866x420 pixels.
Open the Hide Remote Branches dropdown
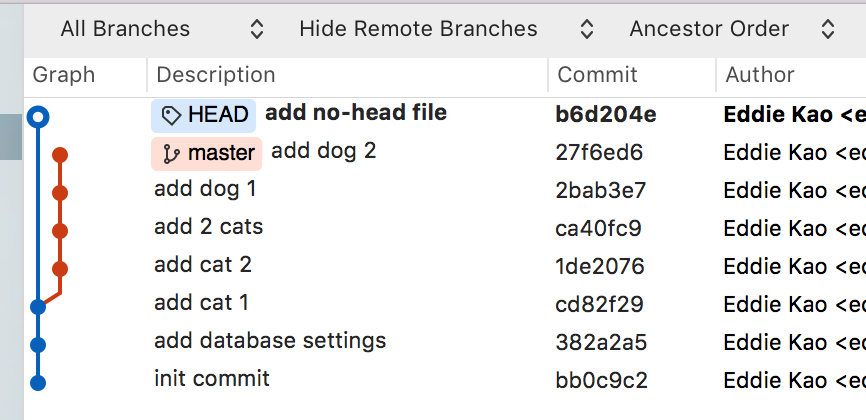(x=446, y=29)
